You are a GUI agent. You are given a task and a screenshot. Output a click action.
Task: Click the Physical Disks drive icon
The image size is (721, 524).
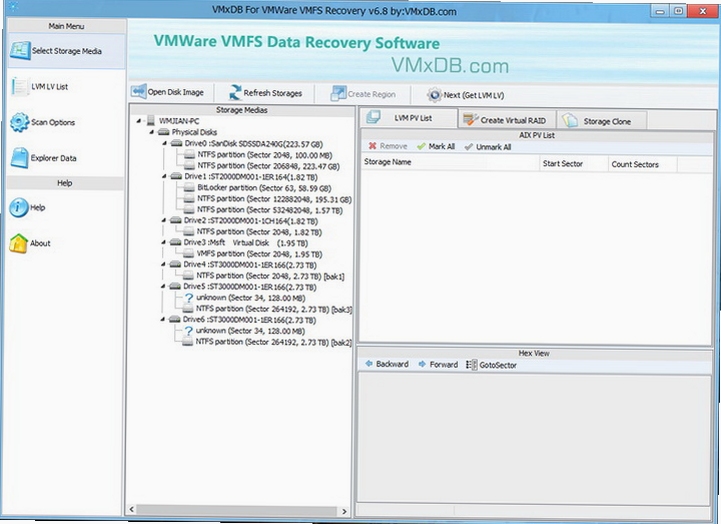click(x=164, y=132)
